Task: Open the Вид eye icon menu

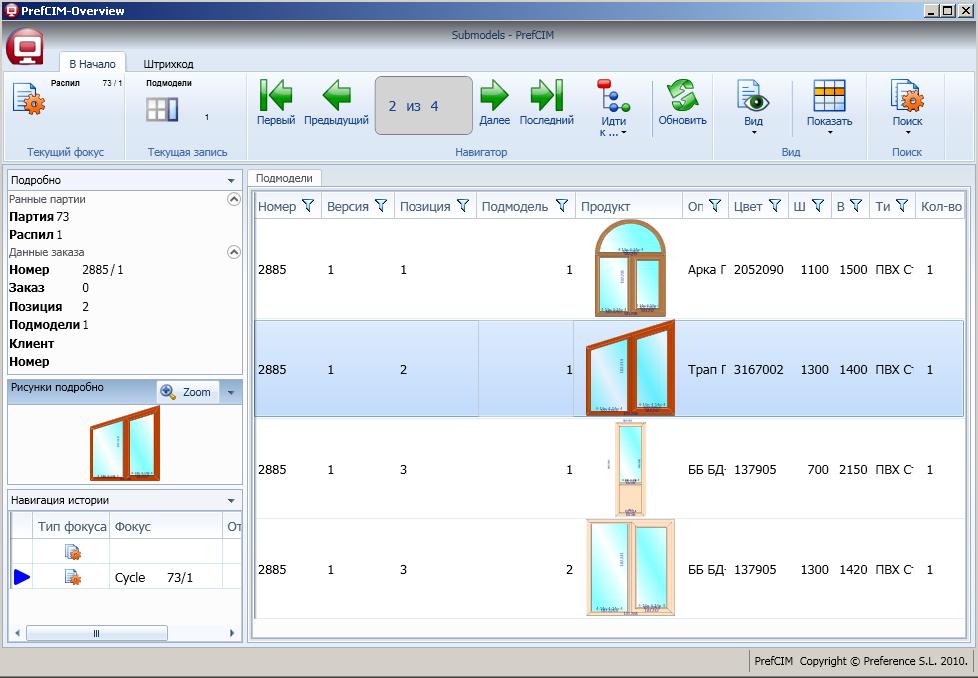Action: click(753, 107)
